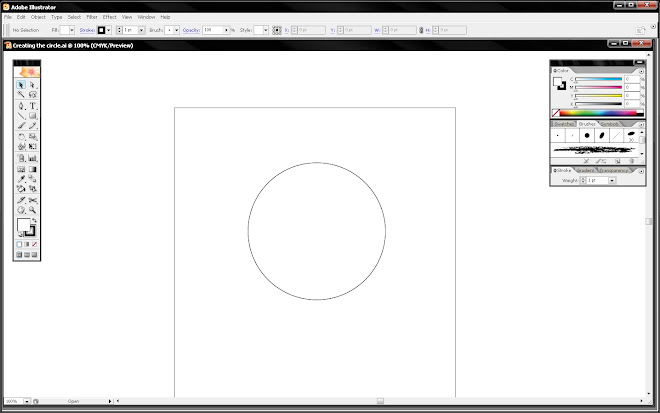Screen dimensions: 660x413
Task: Open the Color panel options menu
Action: [641, 71]
